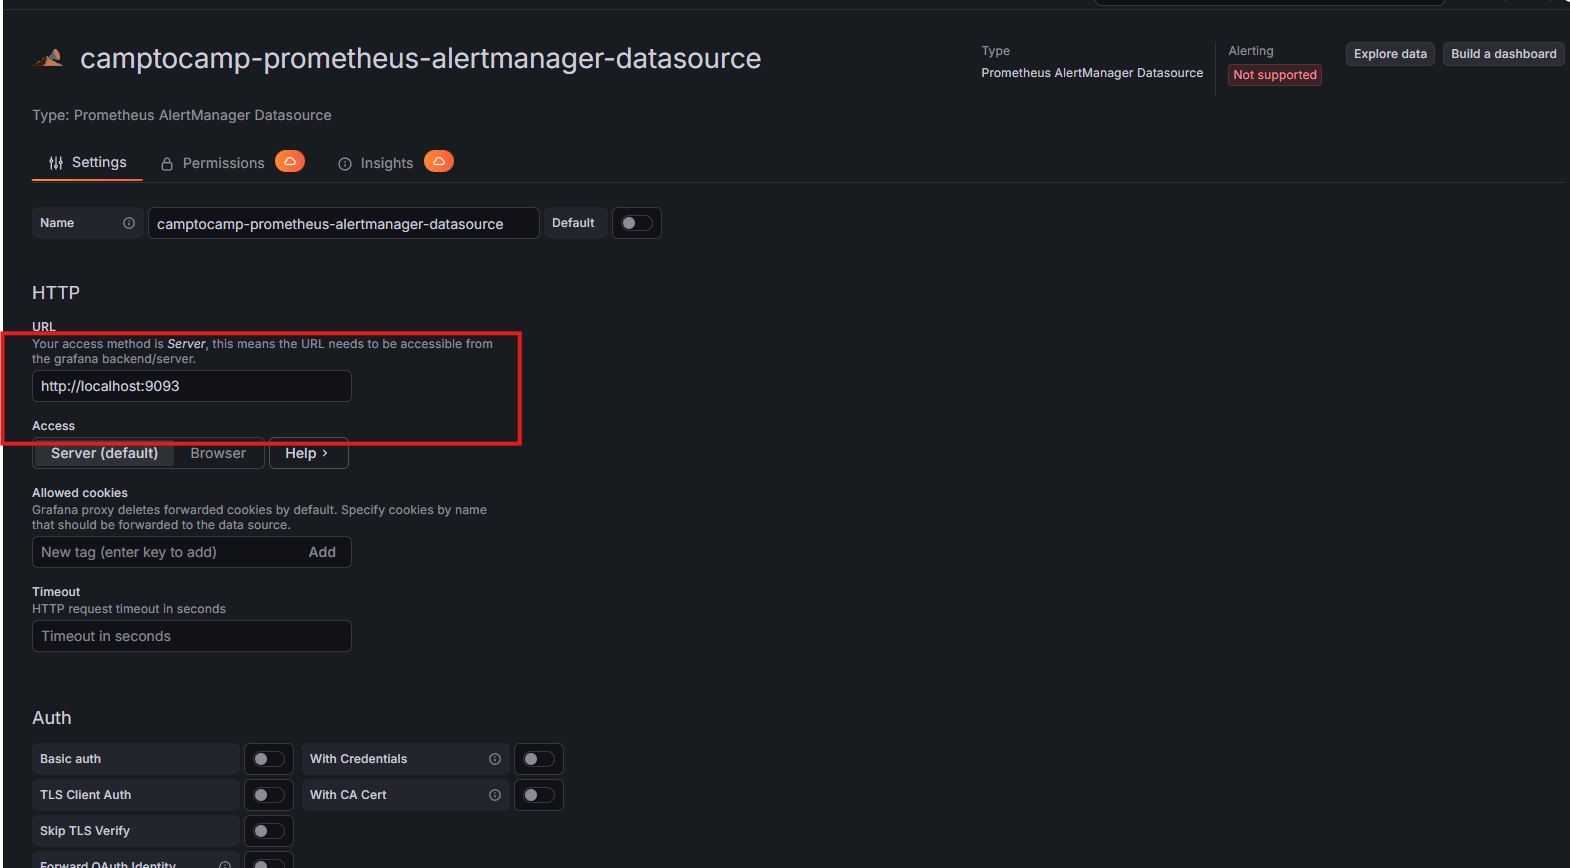Click the Timeout in seconds input field
Screen dimensions: 1570x868
191,636
